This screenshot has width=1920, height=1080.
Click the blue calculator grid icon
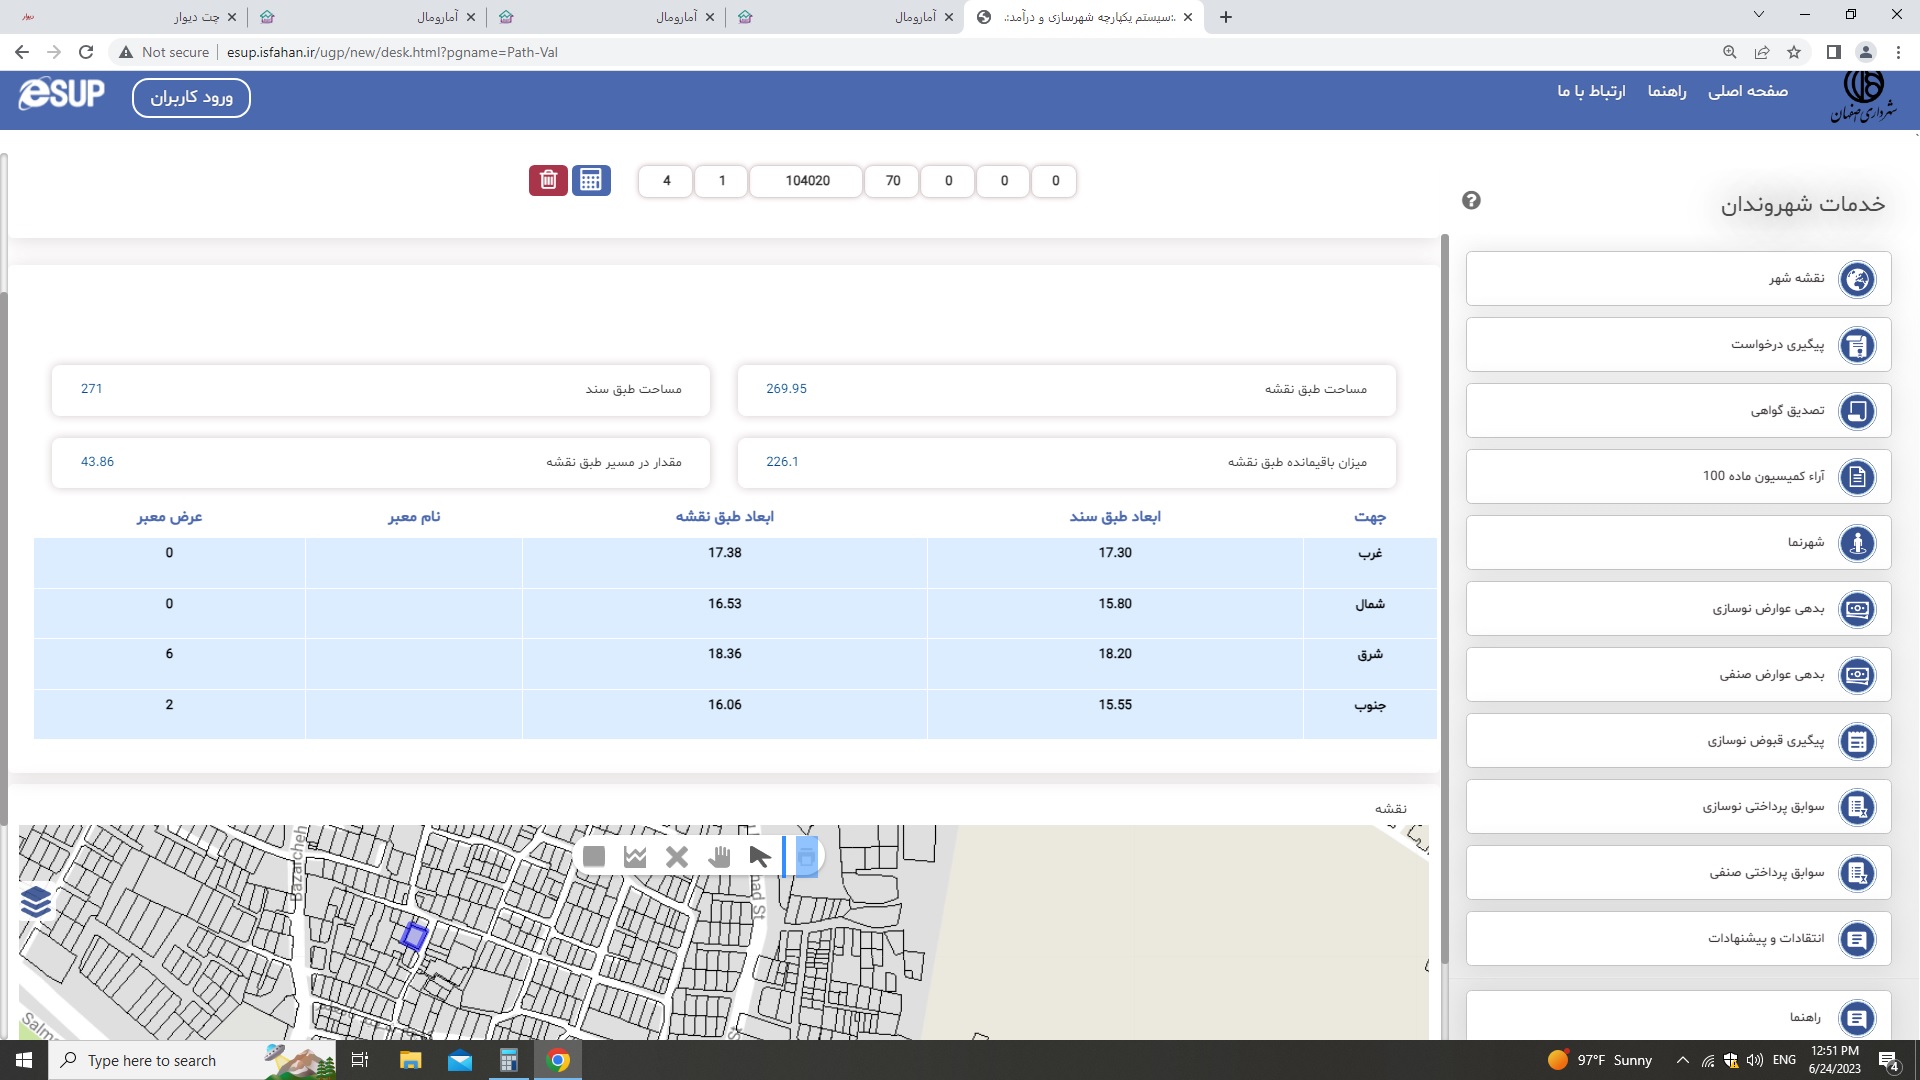pyautogui.click(x=591, y=180)
